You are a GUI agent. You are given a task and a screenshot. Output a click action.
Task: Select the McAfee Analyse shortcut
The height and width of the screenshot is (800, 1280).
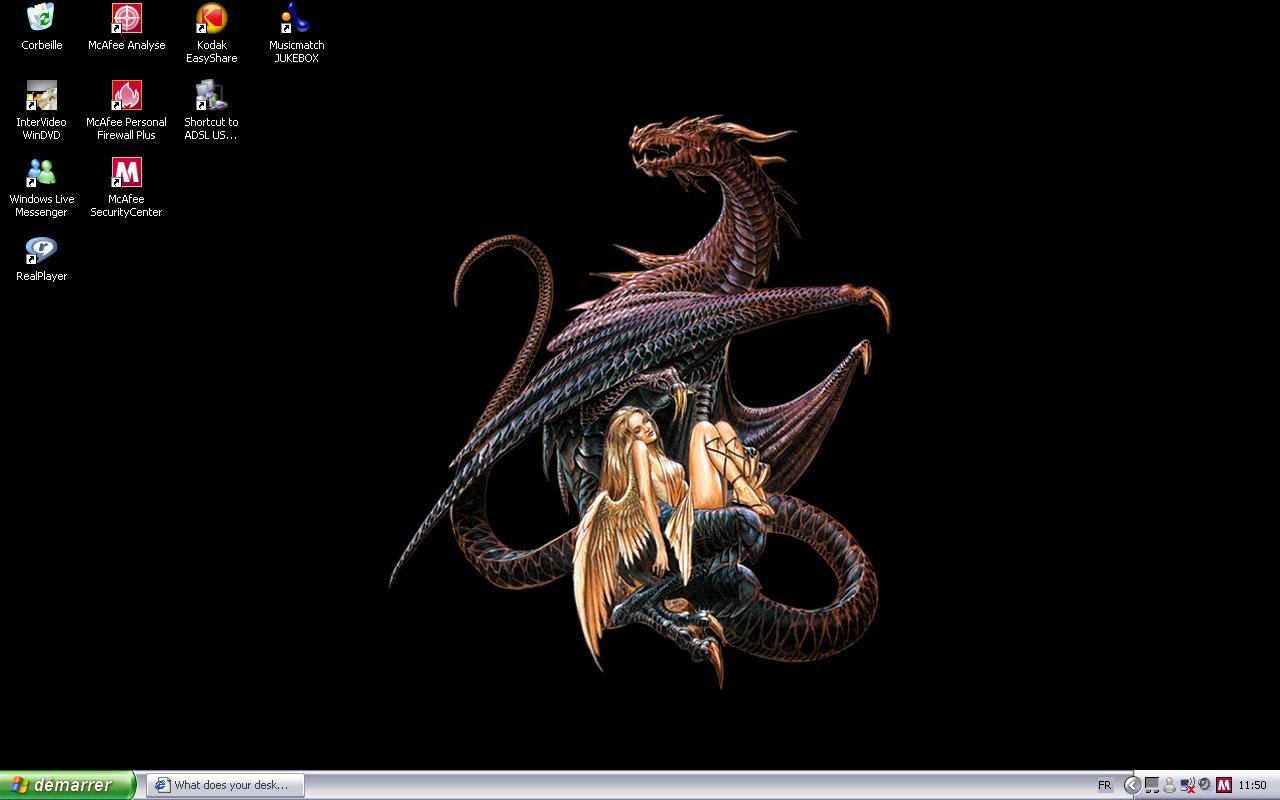(126, 19)
